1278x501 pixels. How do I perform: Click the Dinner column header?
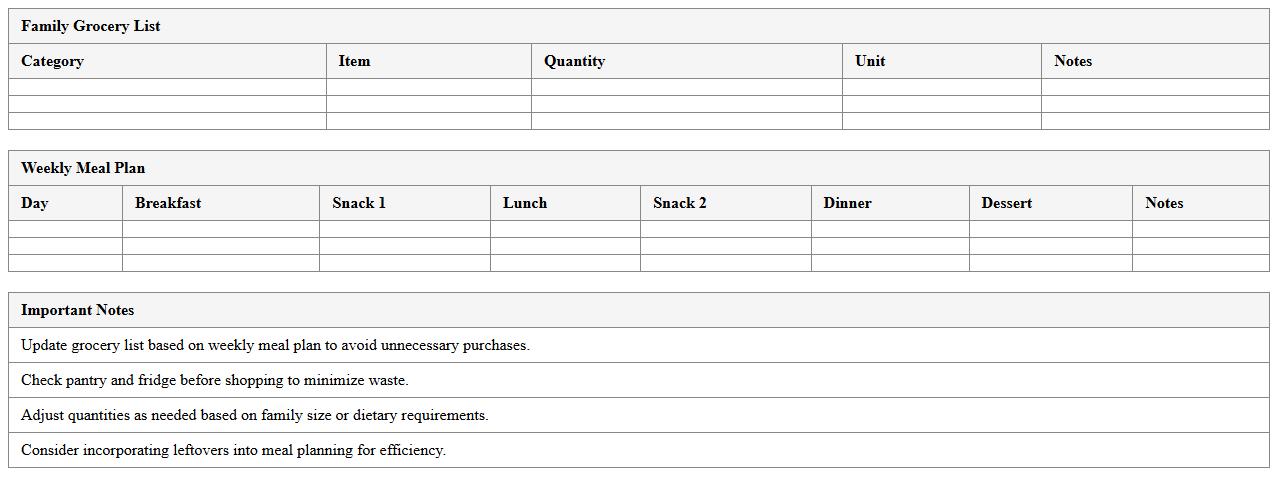coord(847,203)
